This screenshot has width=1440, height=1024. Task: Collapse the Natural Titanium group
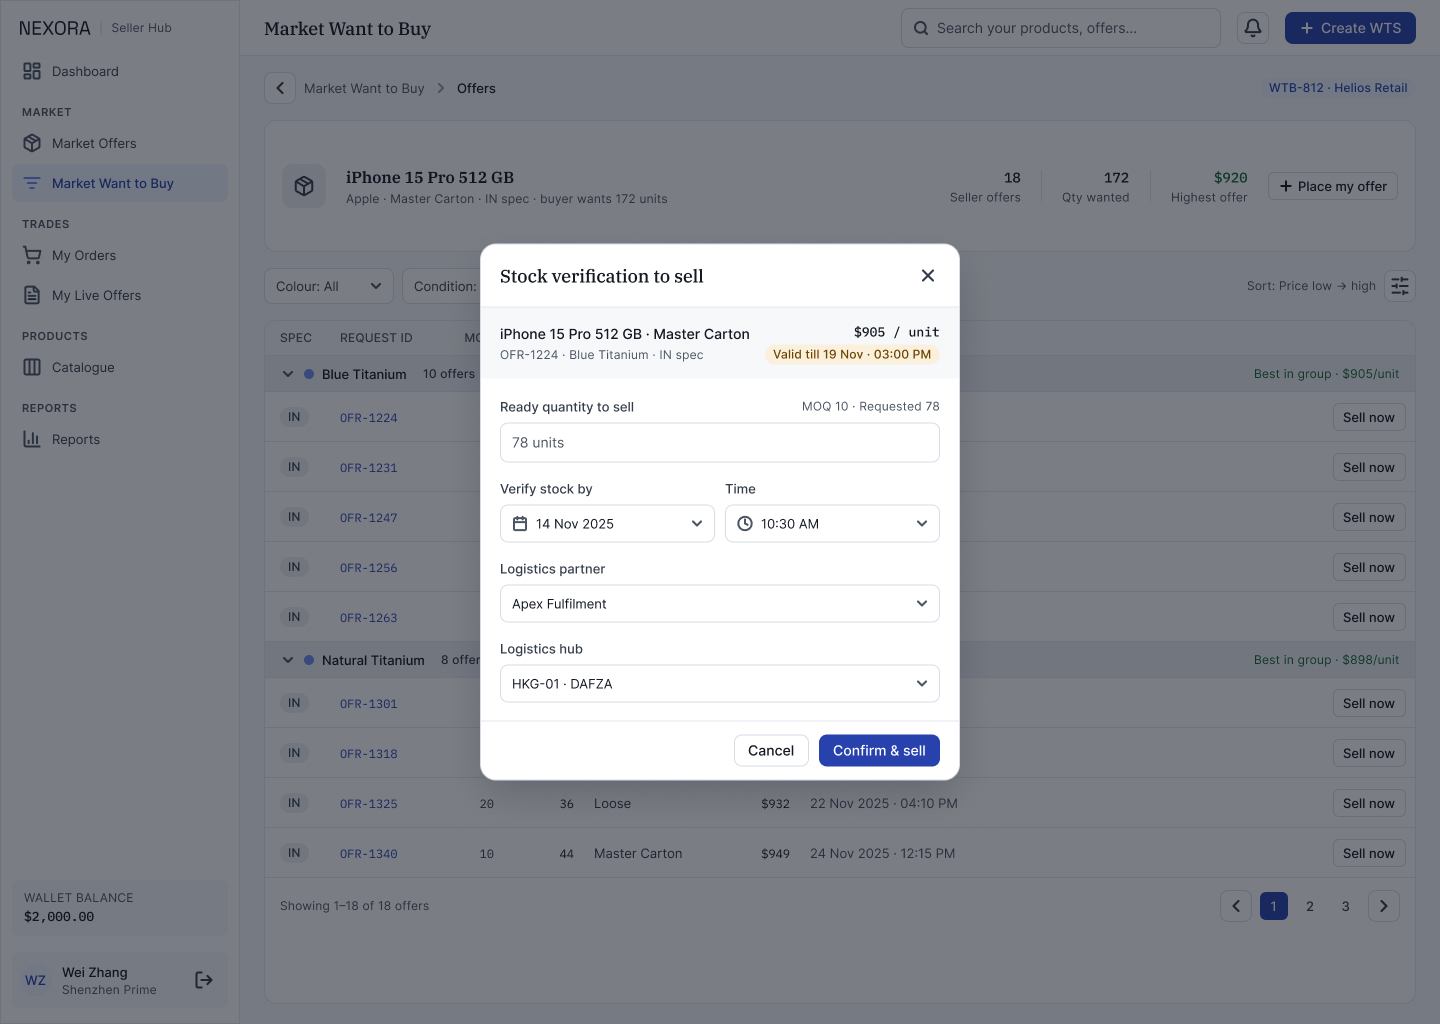coord(288,661)
